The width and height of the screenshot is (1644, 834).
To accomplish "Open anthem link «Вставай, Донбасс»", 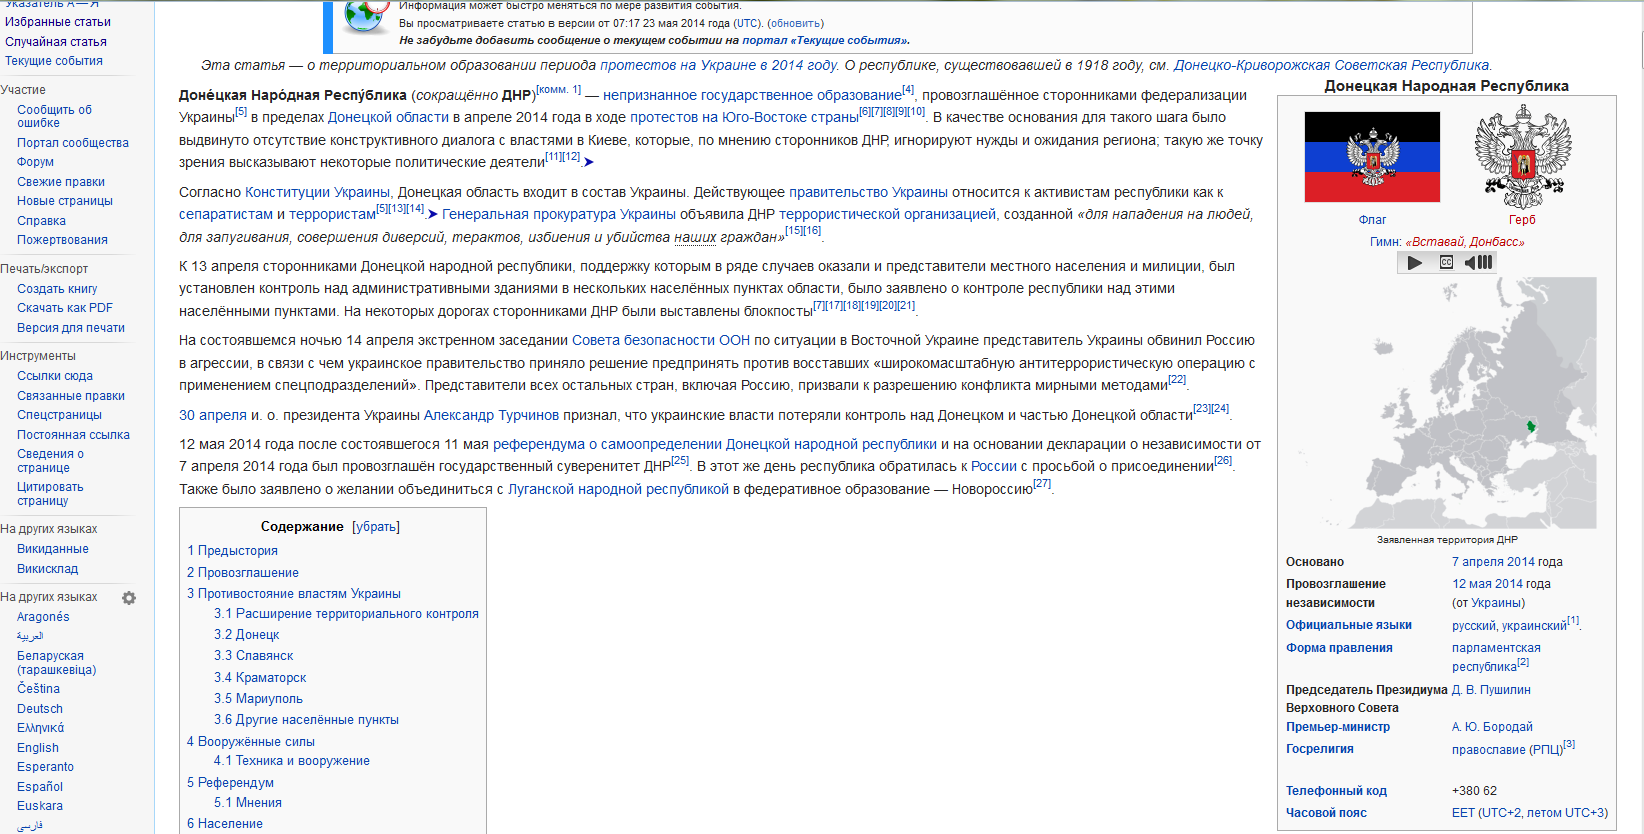I will pos(1465,242).
